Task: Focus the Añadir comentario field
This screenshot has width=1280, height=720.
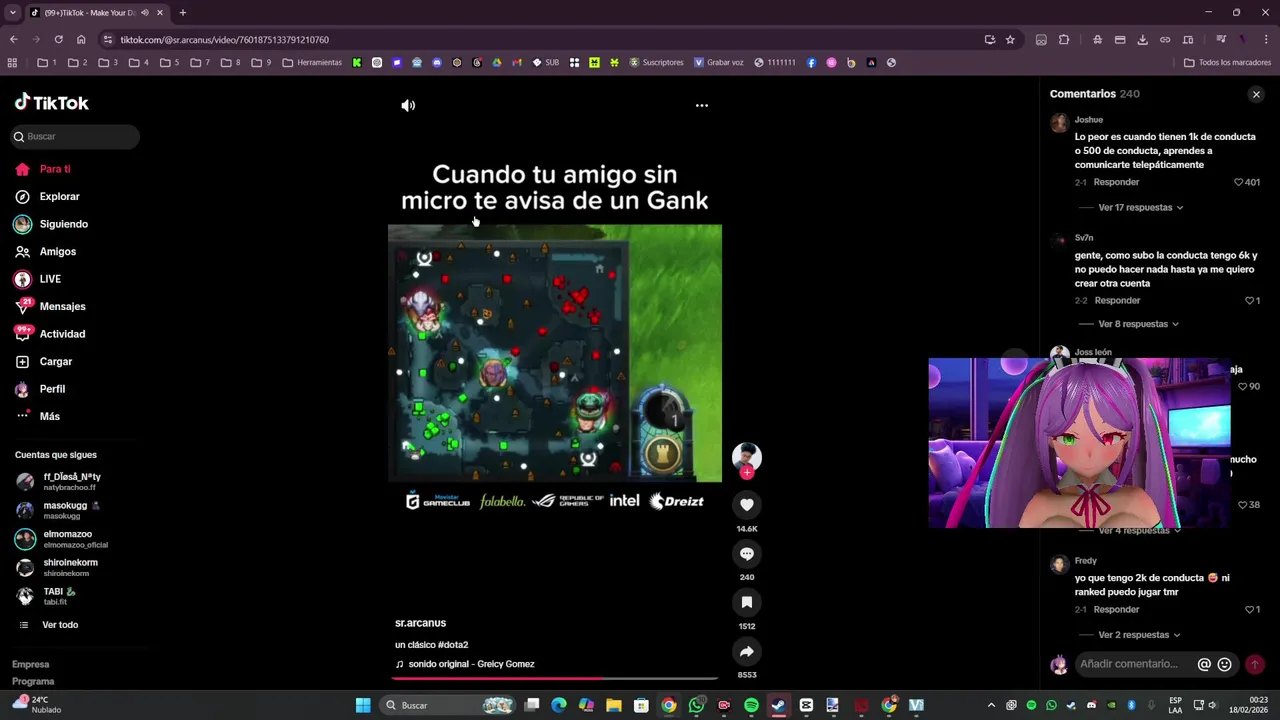Action: pos(1129,664)
